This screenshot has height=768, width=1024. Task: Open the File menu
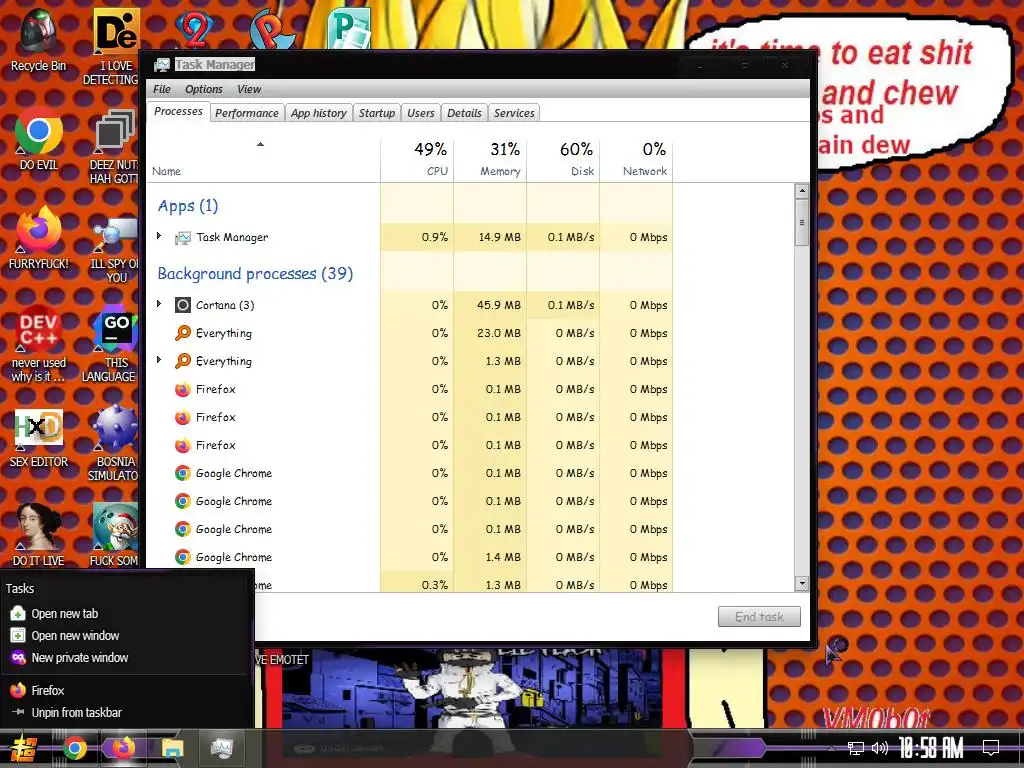(161, 89)
